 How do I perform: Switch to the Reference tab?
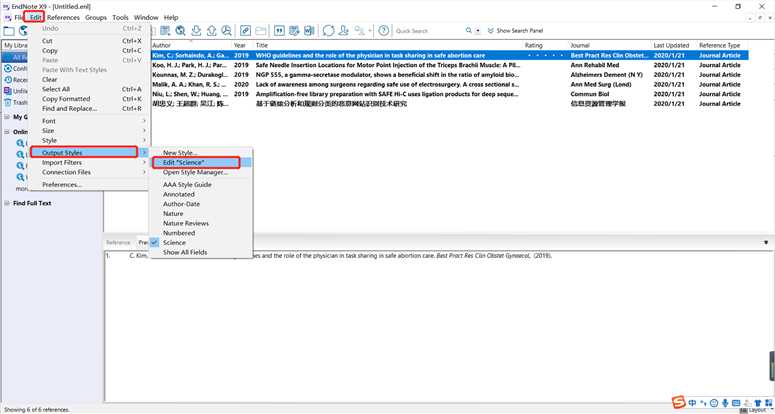[x=118, y=243]
